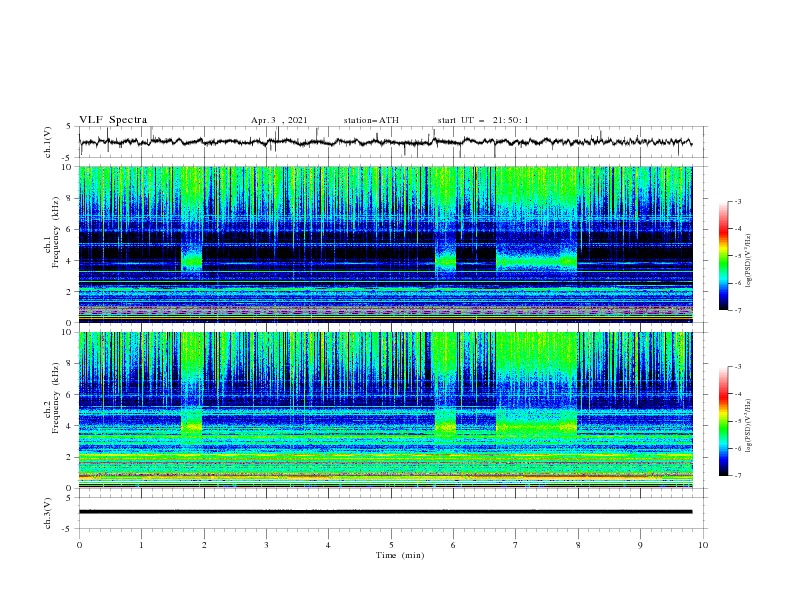Click the 'ch.1(V)' waveform axis label
The image size is (792, 612).
pos(48,142)
